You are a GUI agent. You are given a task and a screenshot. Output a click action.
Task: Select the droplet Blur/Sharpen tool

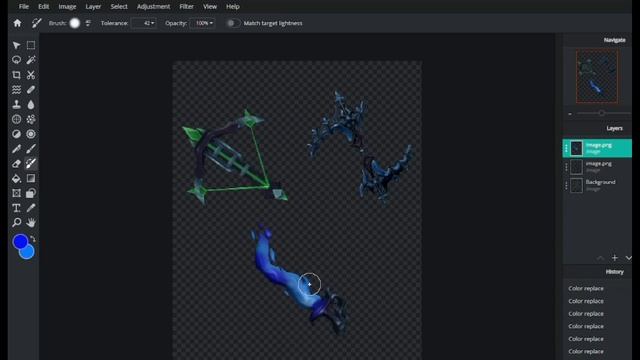(31, 104)
